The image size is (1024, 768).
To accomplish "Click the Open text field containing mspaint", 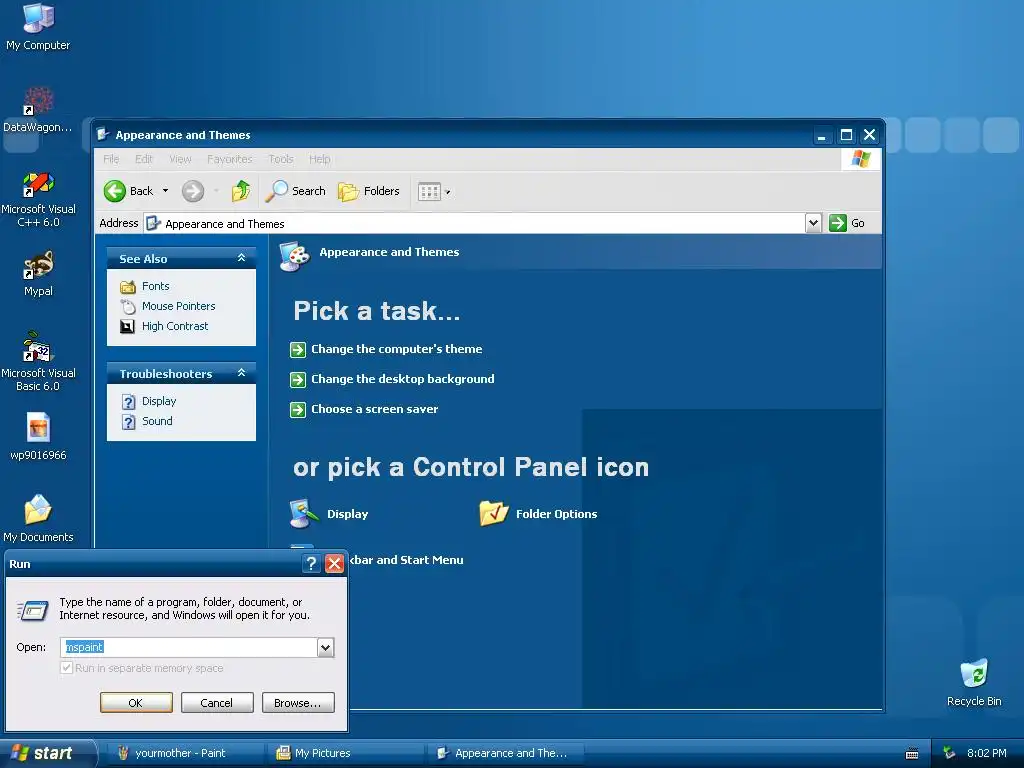I will click(x=189, y=647).
